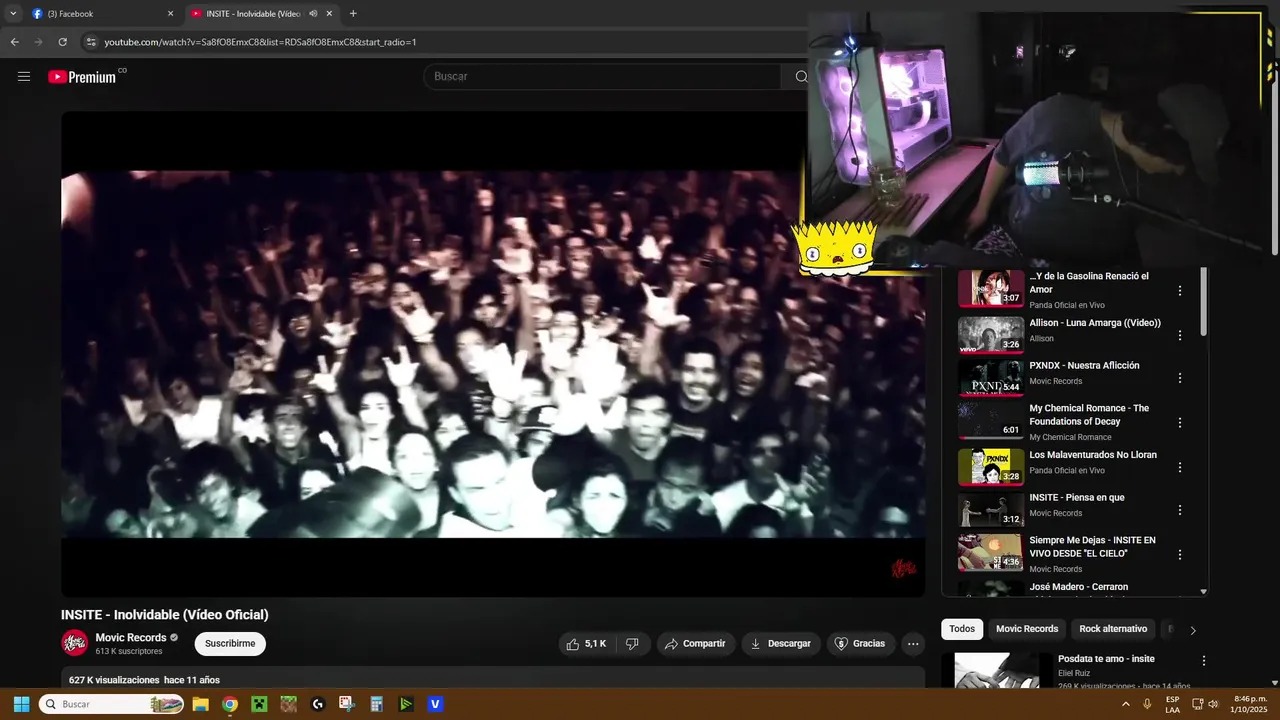Send Gracias to the channel
Screen dimensions: 1280x720
pyautogui.click(x=860, y=644)
